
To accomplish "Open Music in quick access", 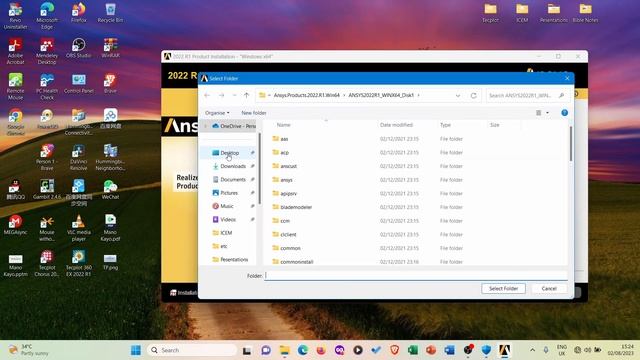I will 227,206.
